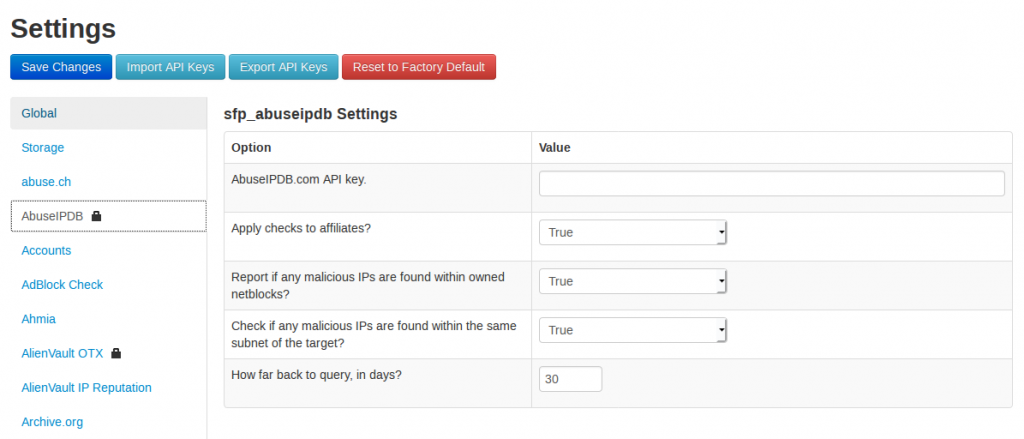Click Reset to Factory Default
The height and width of the screenshot is (439, 1024).
[x=419, y=67]
